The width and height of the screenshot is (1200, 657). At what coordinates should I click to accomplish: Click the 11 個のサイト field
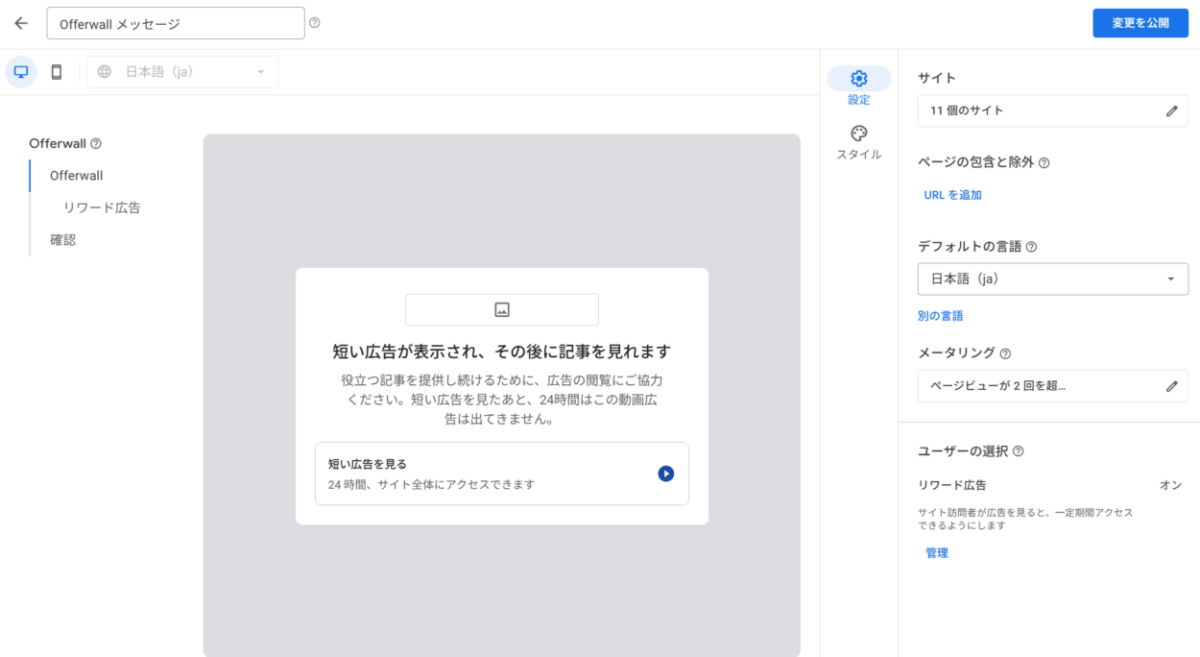click(1053, 111)
